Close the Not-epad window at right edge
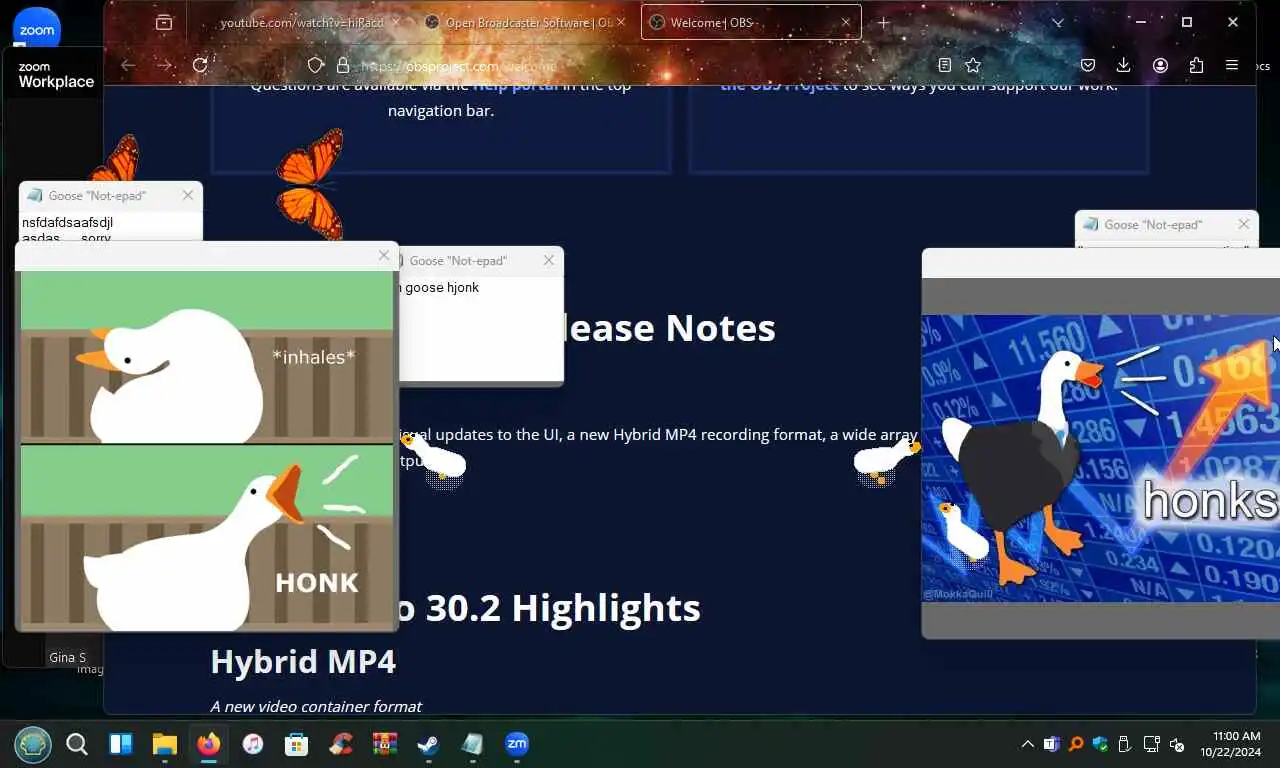This screenshot has width=1280, height=768. tap(1244, 224)
